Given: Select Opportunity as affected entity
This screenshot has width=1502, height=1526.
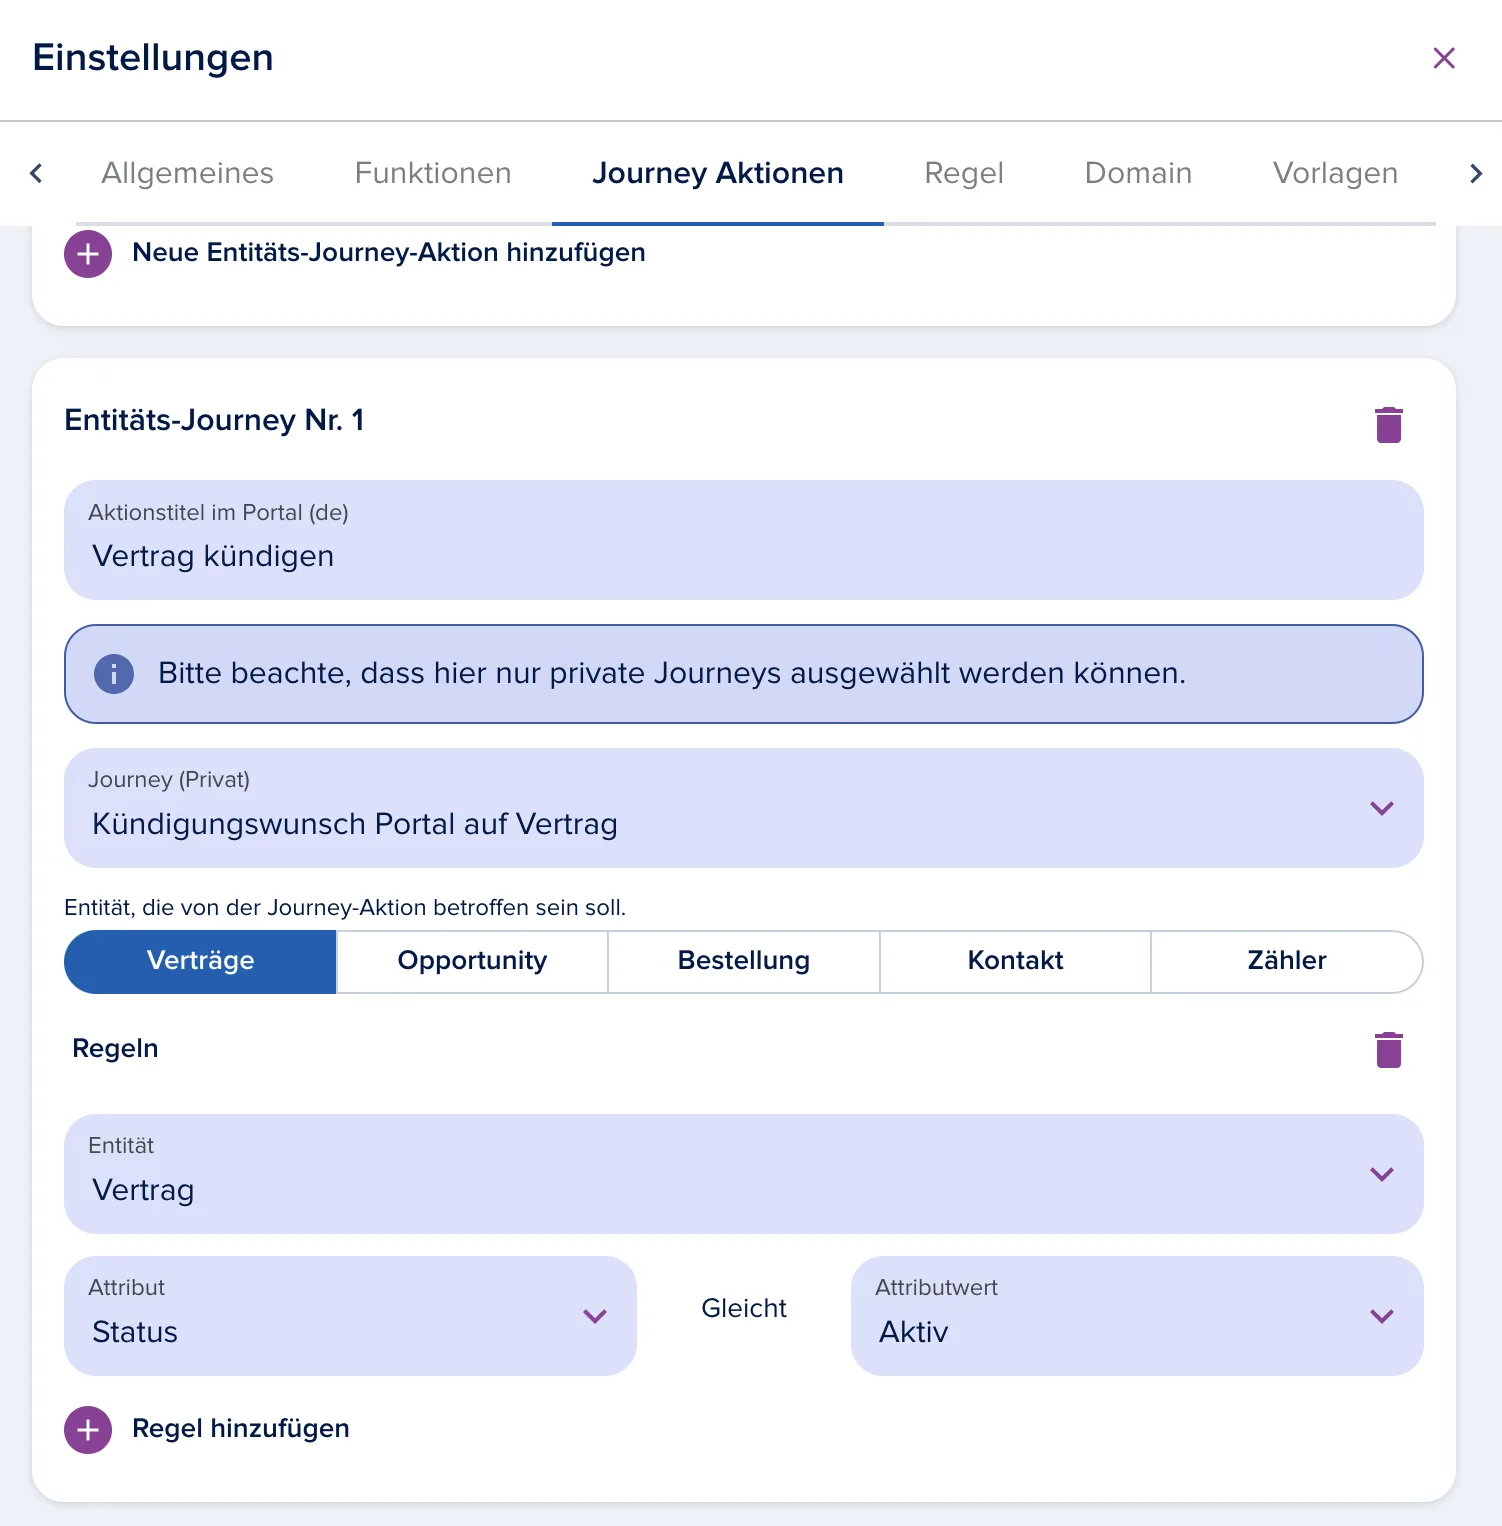Looking at the screenshot, I should click(x=472, y=961).
